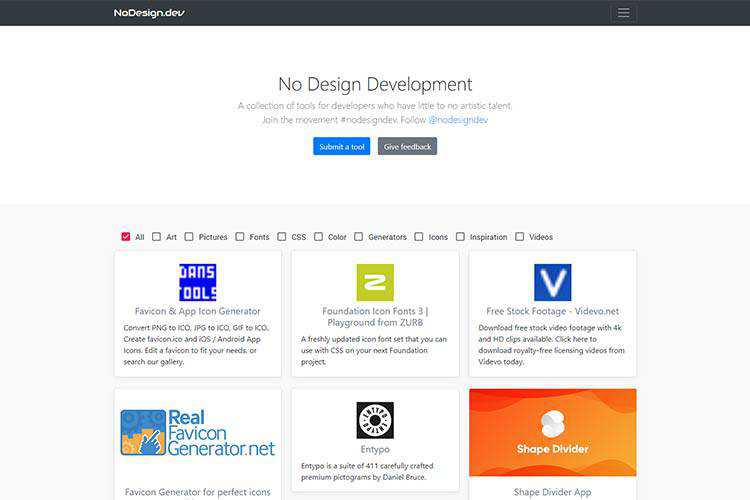This screenshot has height=500, width=750.
Task: Click the Dans Tools favicon generator logo
Action: coord(197,282)
